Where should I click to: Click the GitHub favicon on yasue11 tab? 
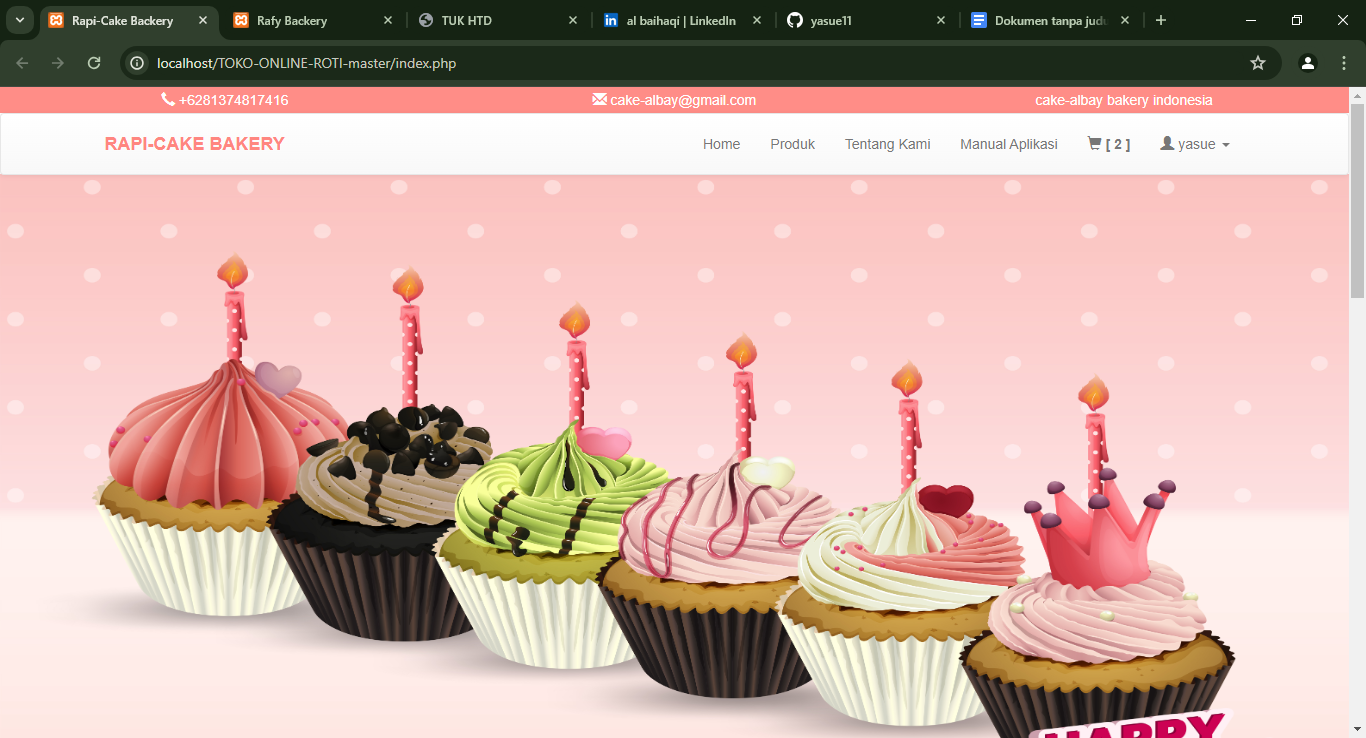(795, 20)
